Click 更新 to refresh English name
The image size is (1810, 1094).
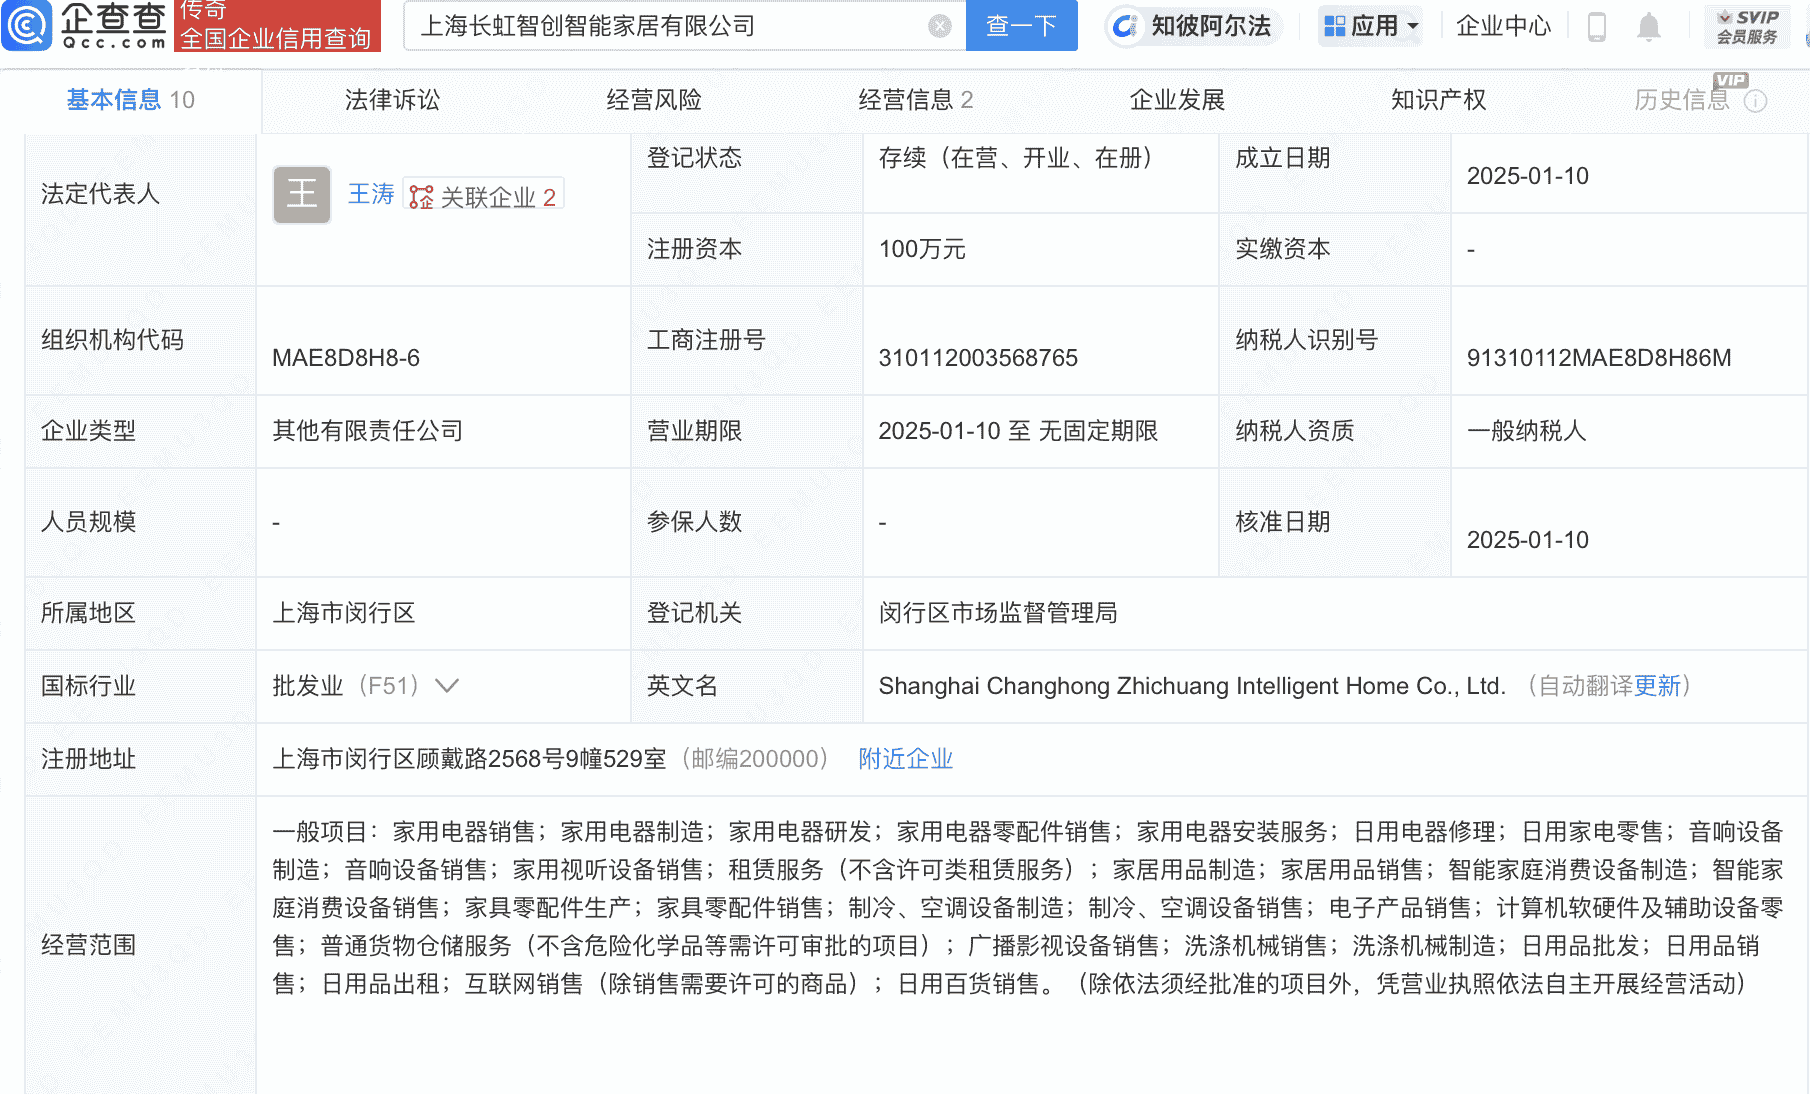(x=1657, y=686)
